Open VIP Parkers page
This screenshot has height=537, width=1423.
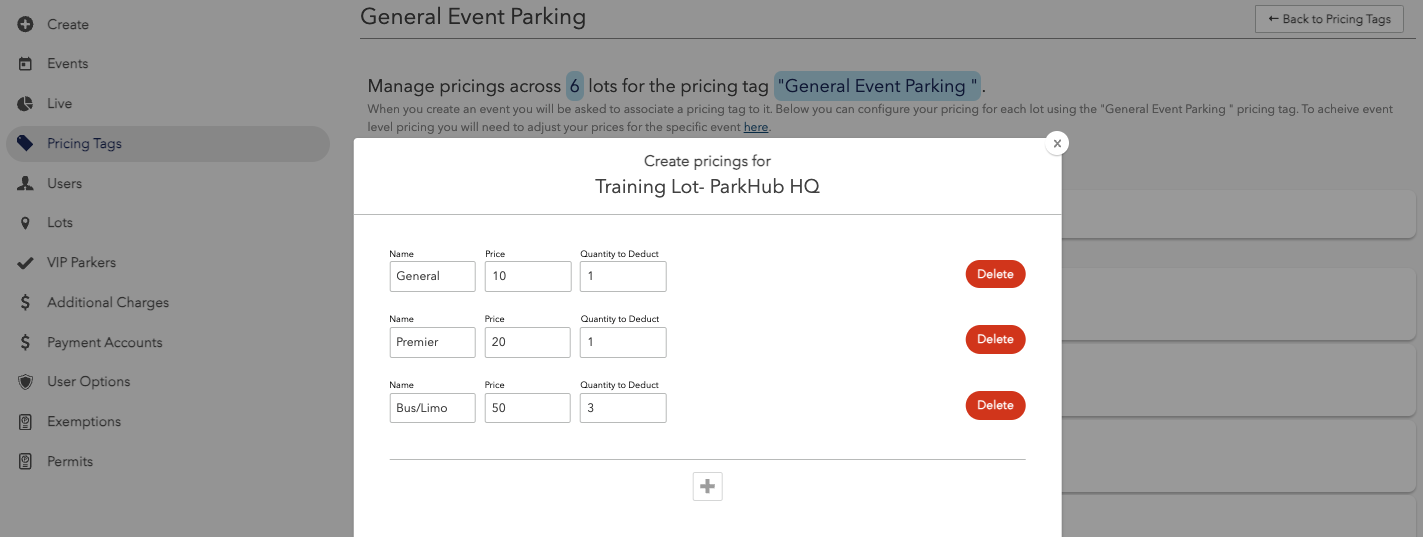tap(82, 263)
